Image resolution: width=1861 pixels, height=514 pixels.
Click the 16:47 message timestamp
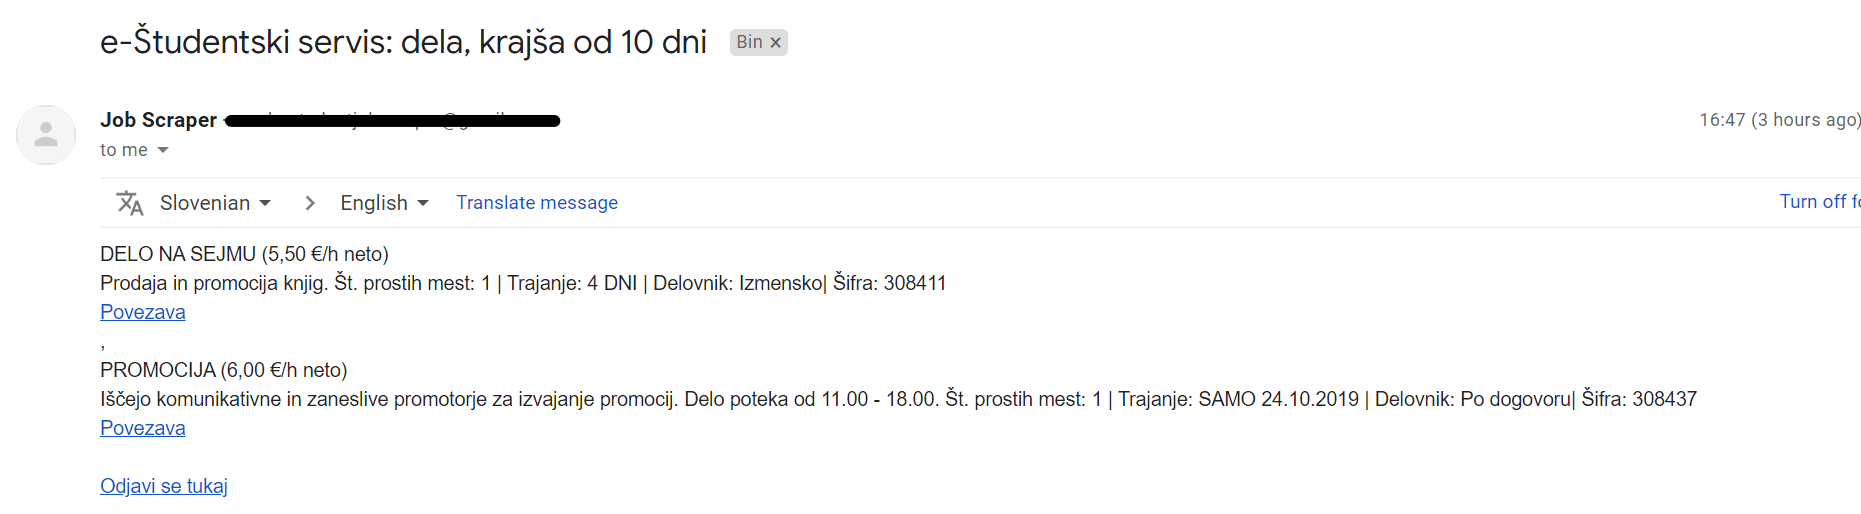point(1780,120)
